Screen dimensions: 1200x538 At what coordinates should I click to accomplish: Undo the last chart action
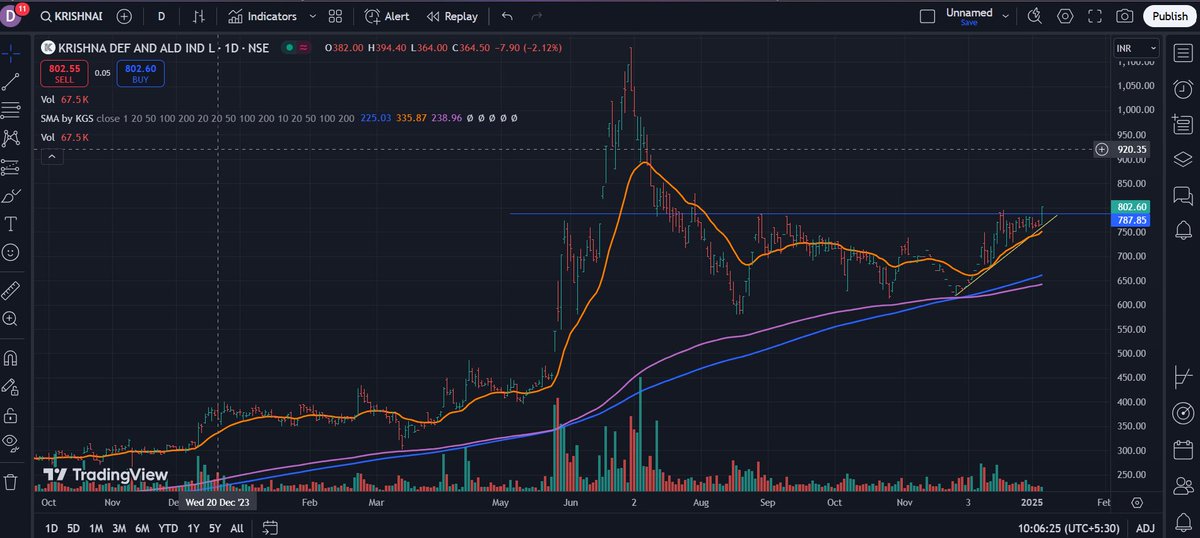(507, 16)
